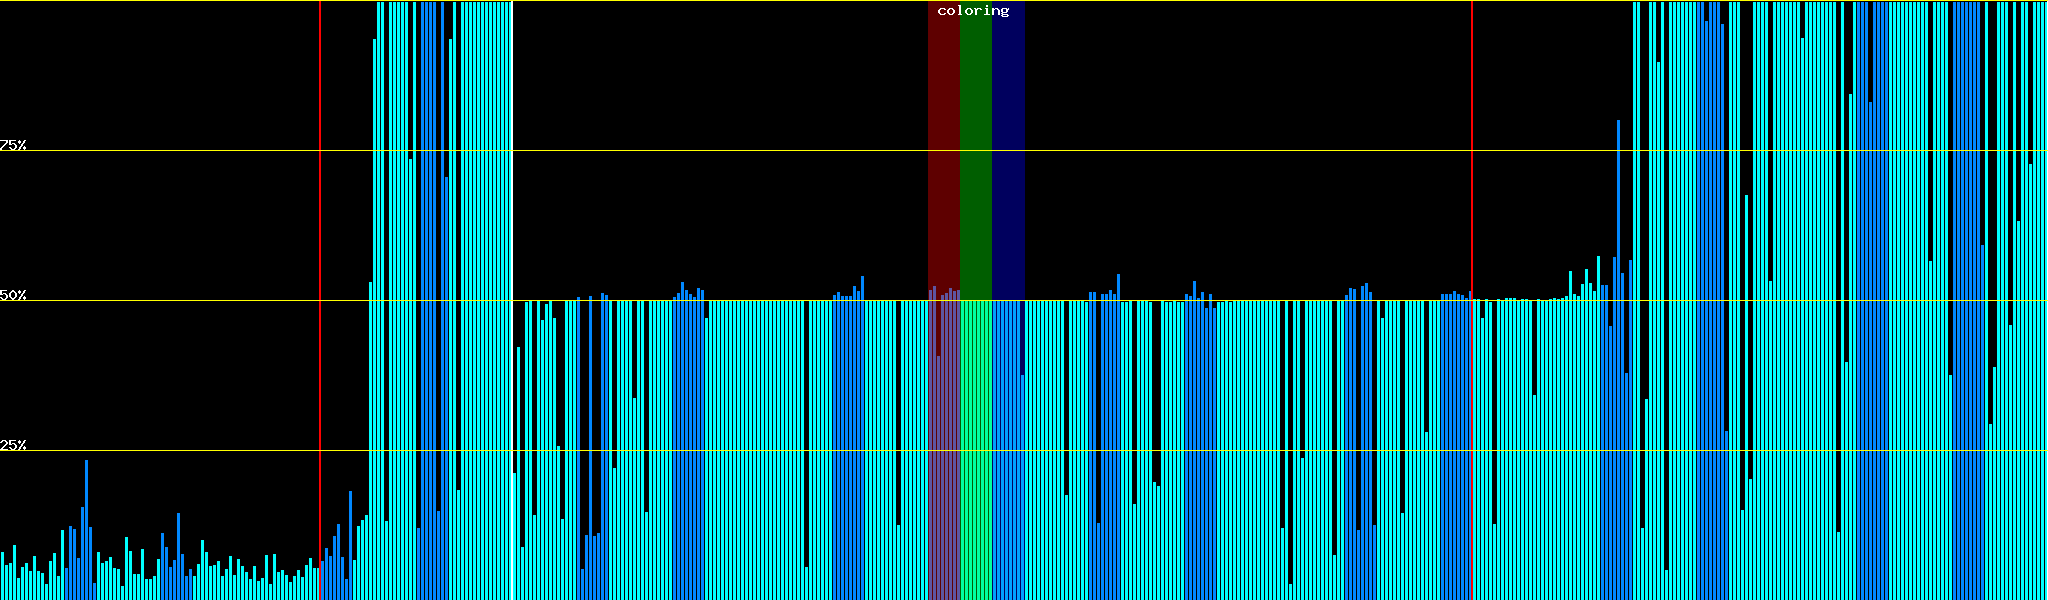Click first full-height cyan bar after left marker

point(379,300)
